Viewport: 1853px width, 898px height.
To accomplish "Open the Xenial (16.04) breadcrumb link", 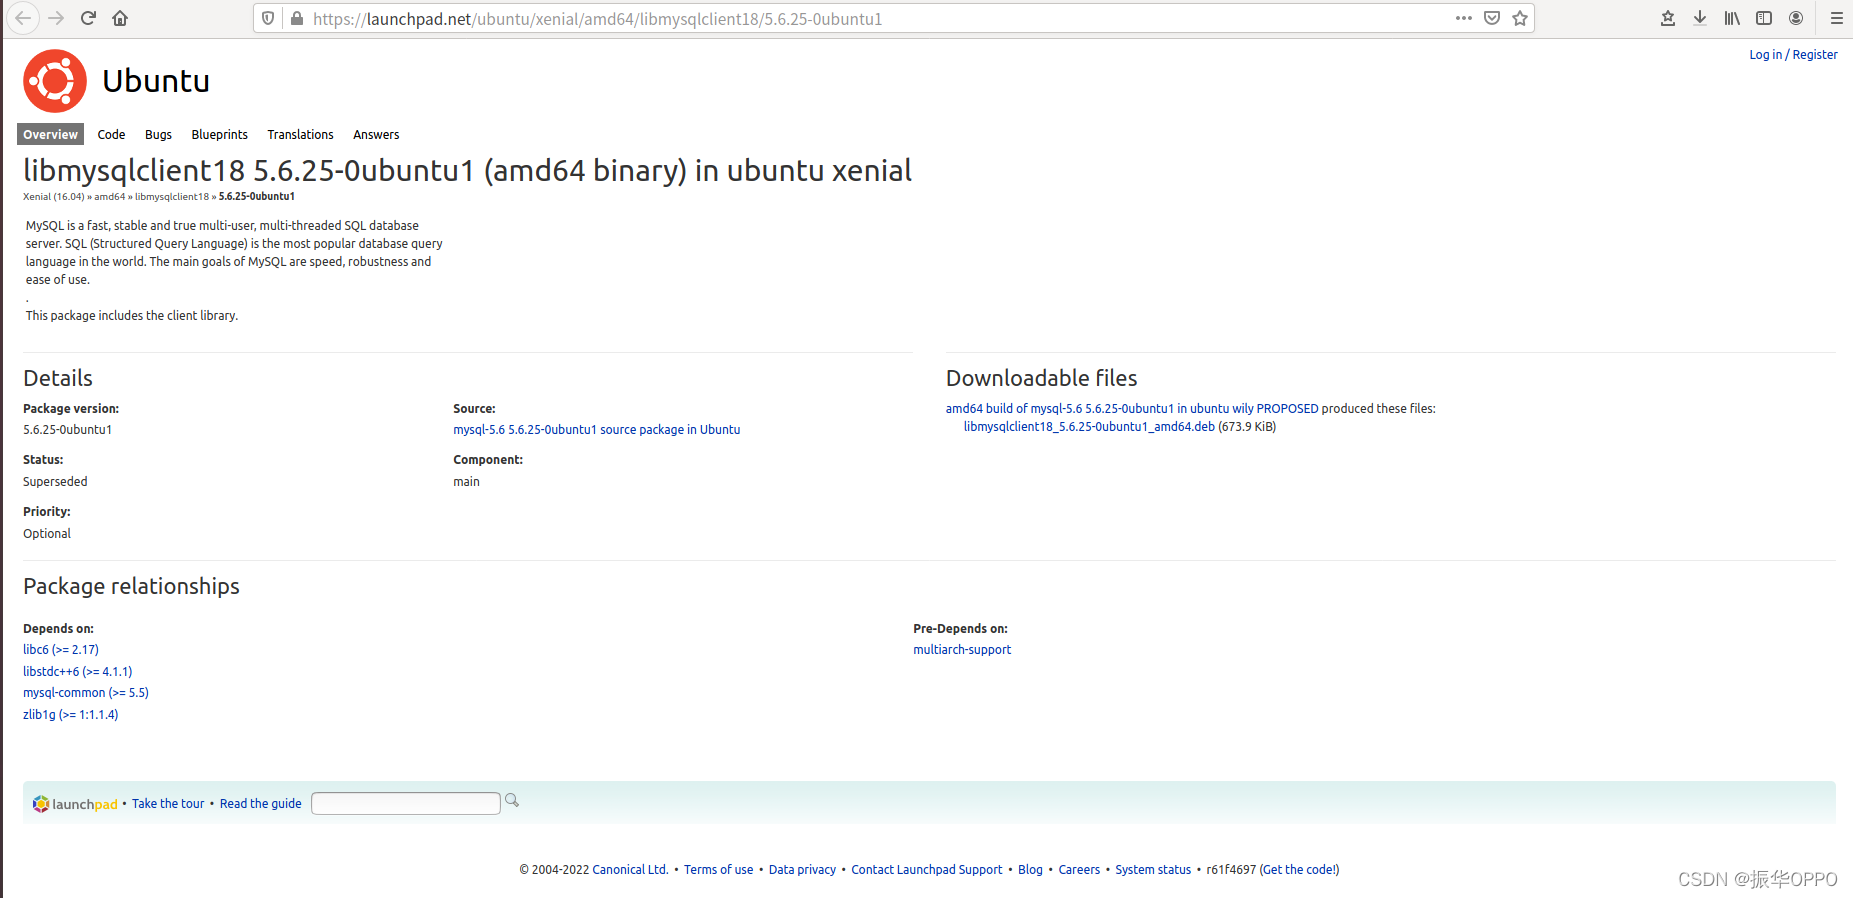I will 54,197.
